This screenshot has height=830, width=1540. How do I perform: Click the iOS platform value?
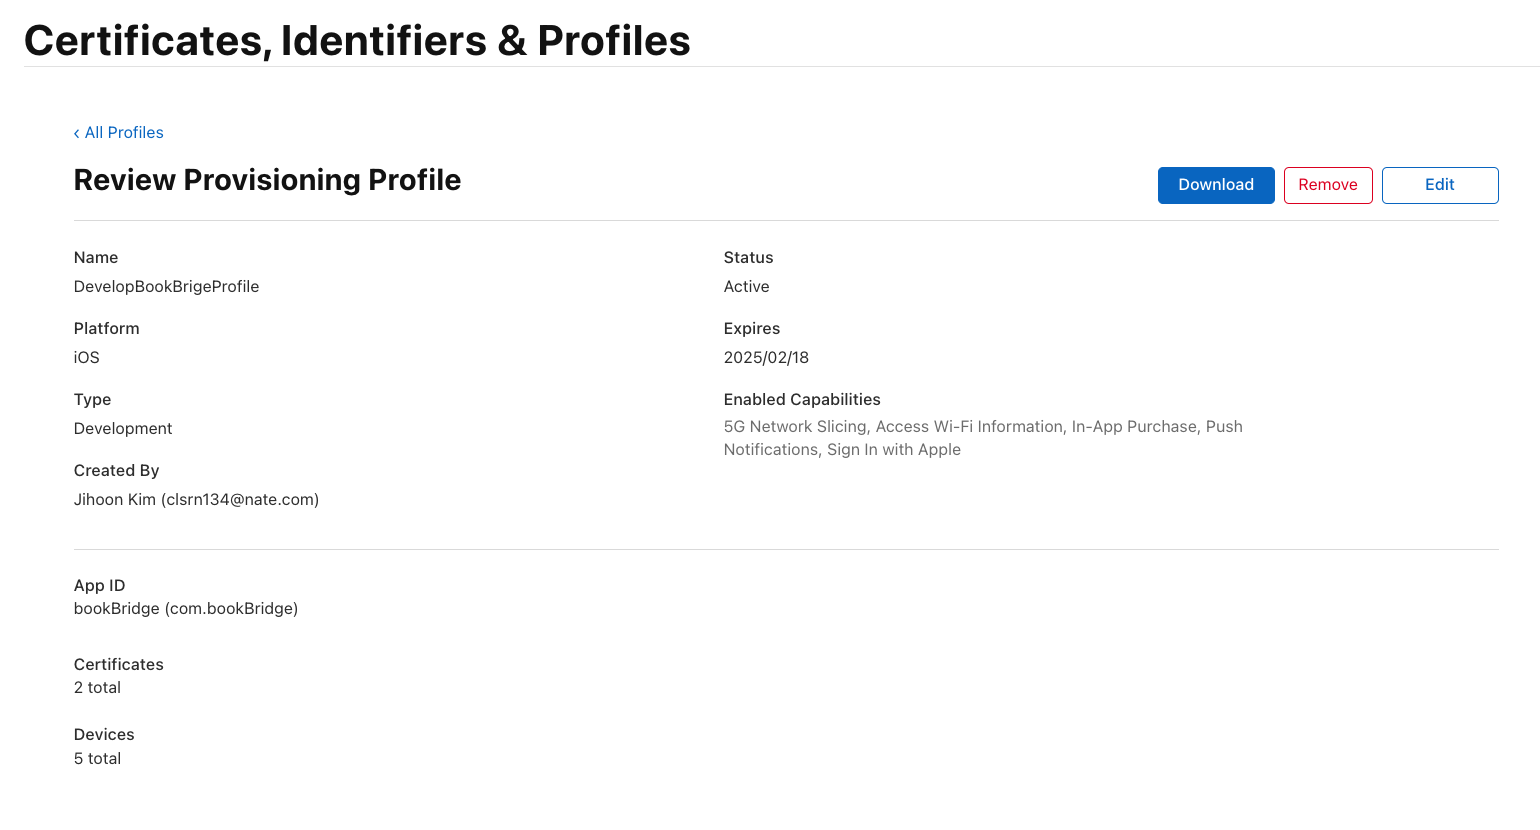pyautogui.click(x=87, y=358)
